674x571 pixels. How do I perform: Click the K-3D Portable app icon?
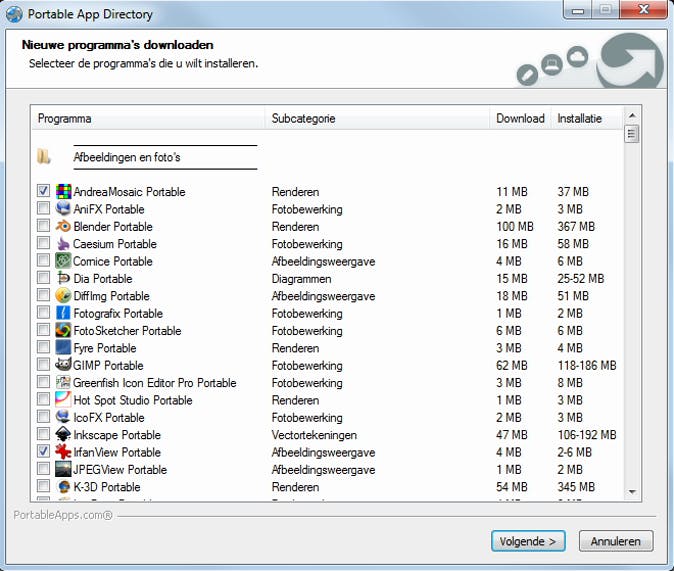pyautogui.click(x=64, y=487)
